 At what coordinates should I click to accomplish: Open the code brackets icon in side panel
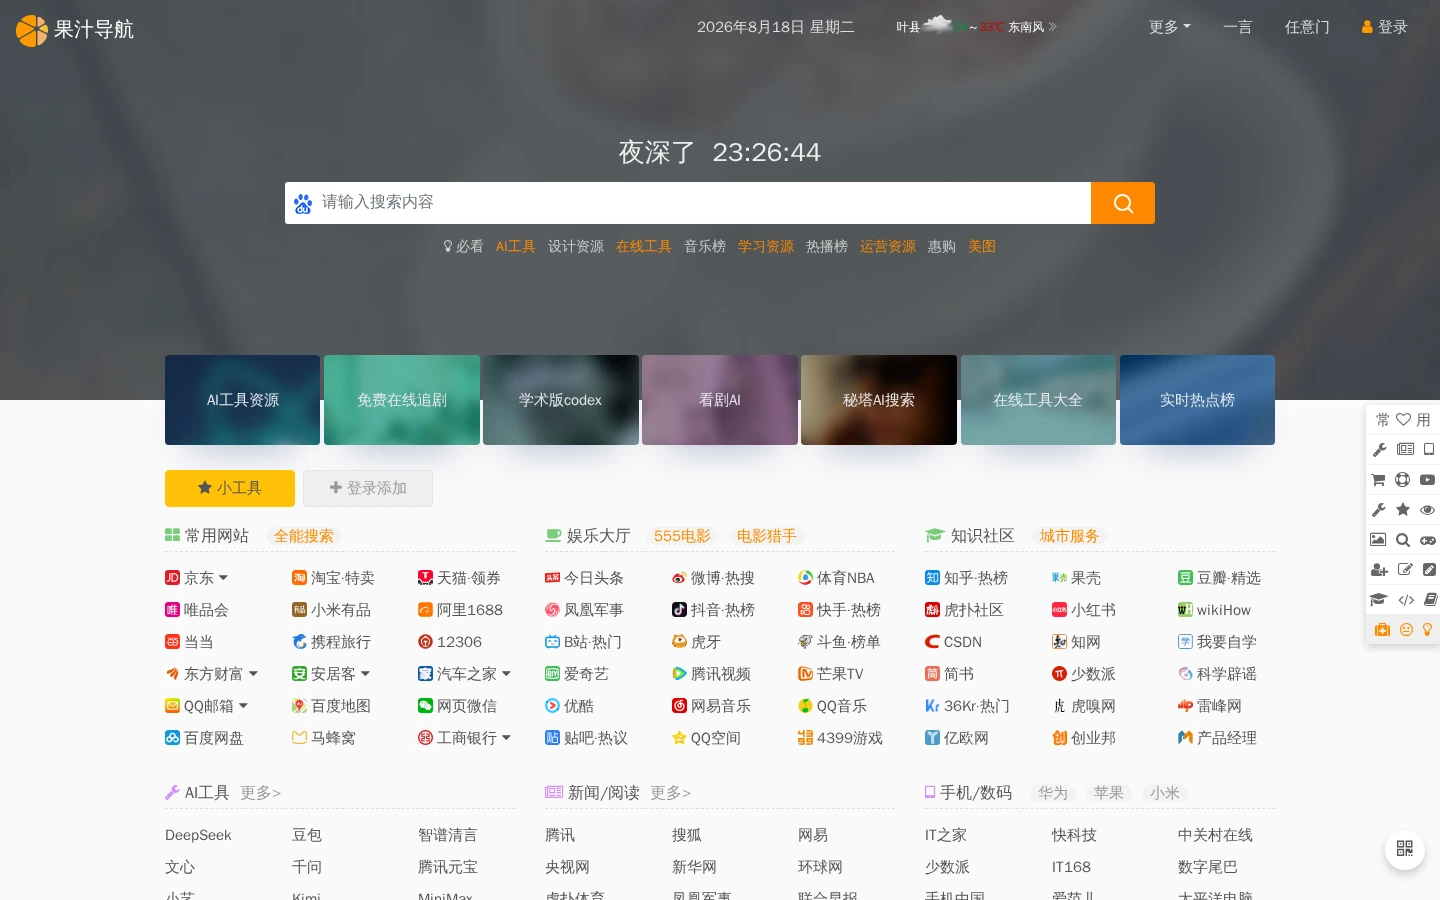[1406, 600]
